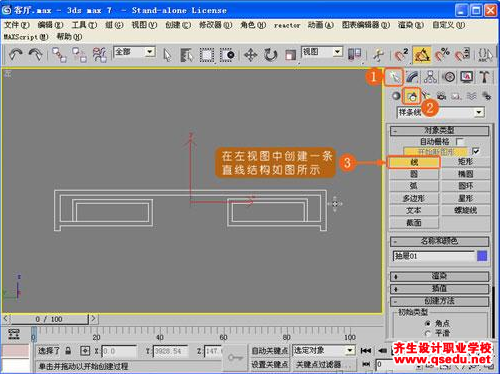Click the 抽屉01 object name field
The height and width of the screenshot is (374, 500).
tap(433, 256)
